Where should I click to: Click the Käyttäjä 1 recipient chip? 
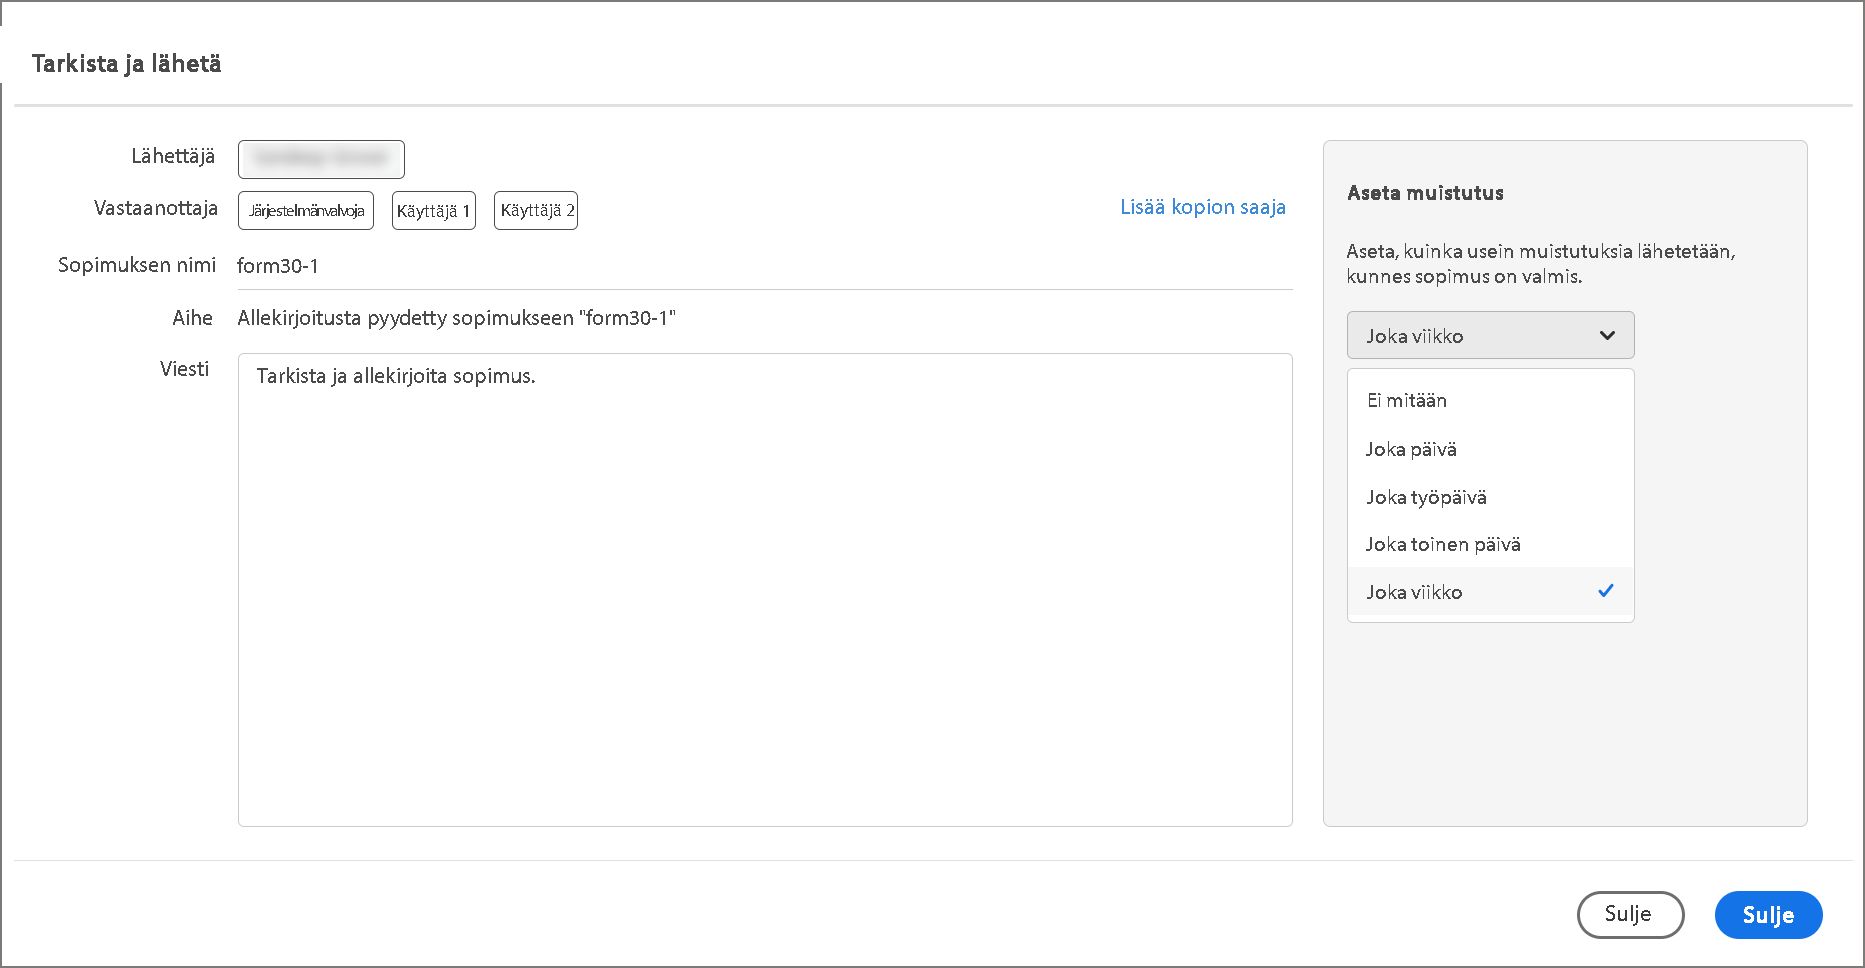click(x=433, y=211)
